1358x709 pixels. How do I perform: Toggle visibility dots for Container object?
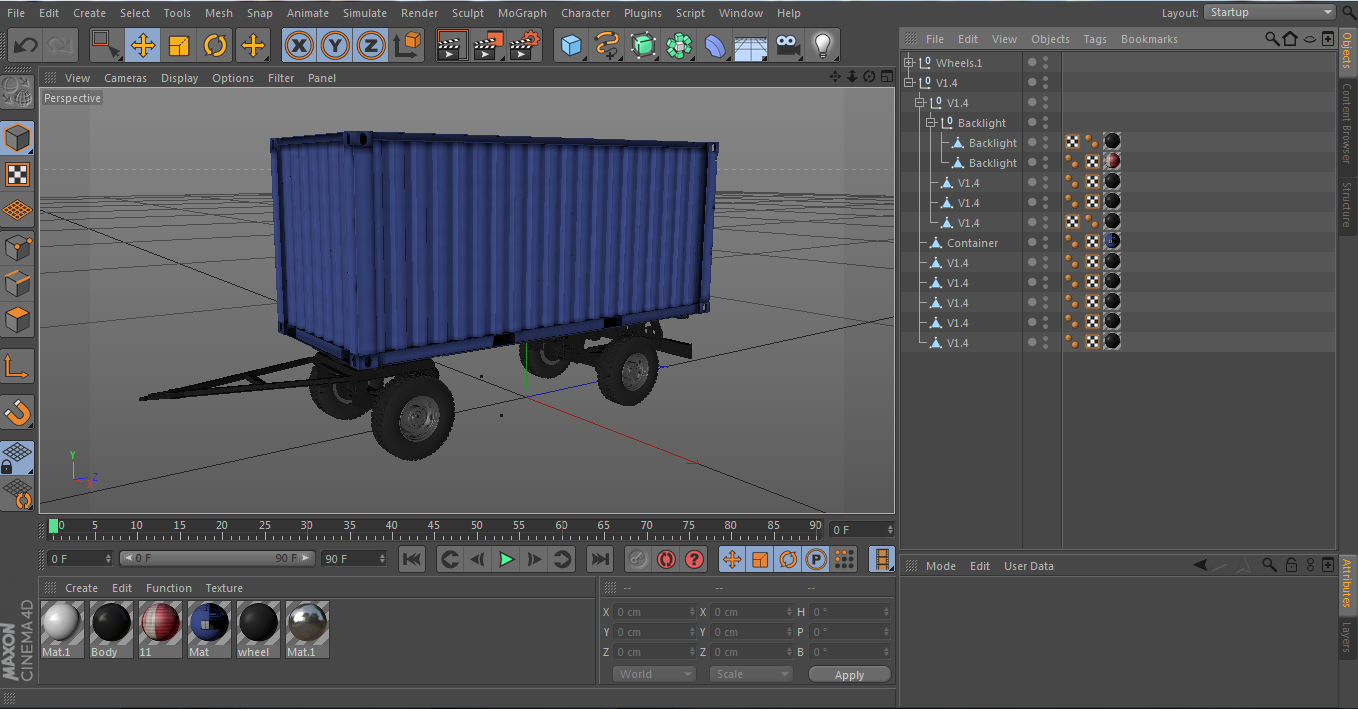pos(1045,243)
